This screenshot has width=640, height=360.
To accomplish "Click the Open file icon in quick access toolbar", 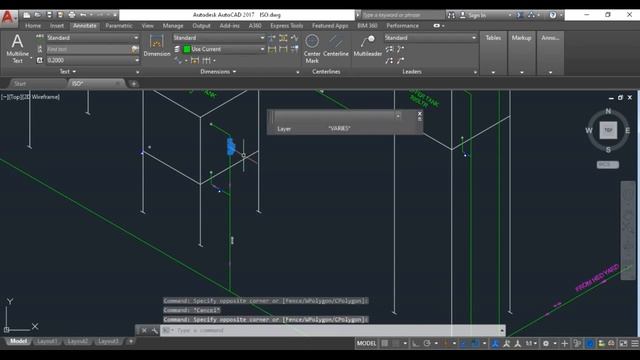I will (38, 15).
